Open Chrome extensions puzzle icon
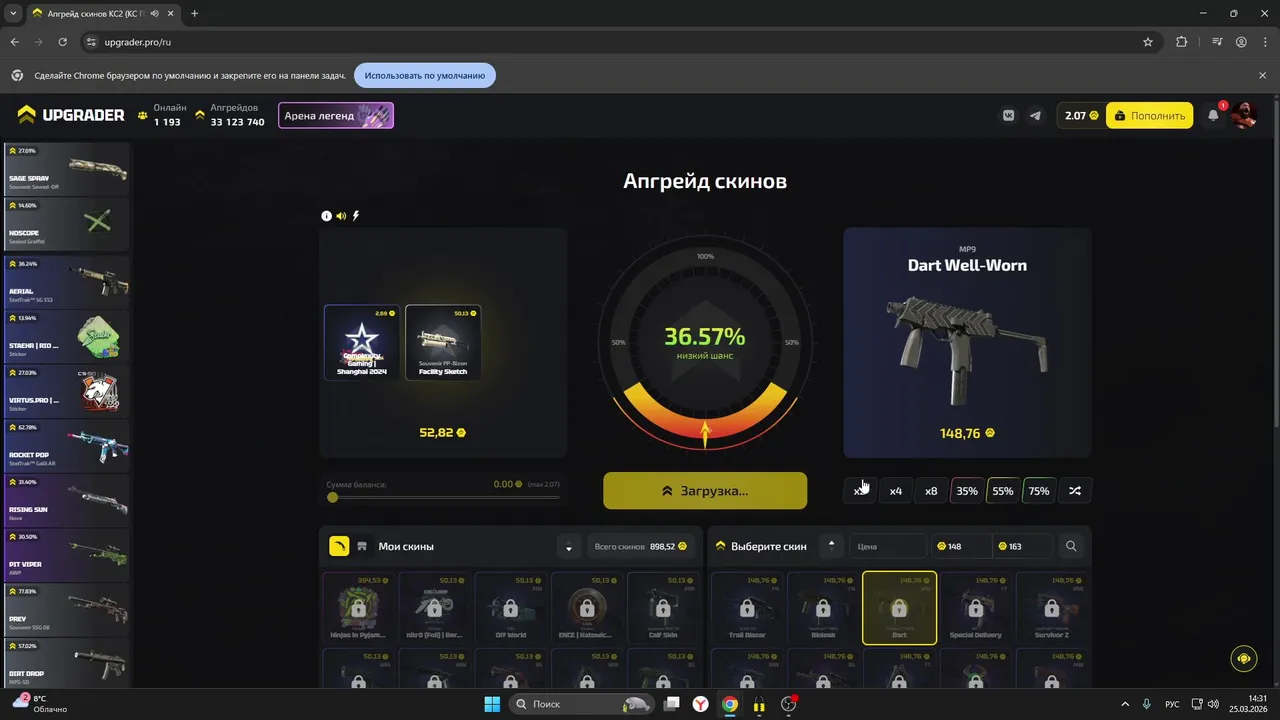Image resolution: width=1280 pixels, height=720 pixels. click(x=1182, y=42)
